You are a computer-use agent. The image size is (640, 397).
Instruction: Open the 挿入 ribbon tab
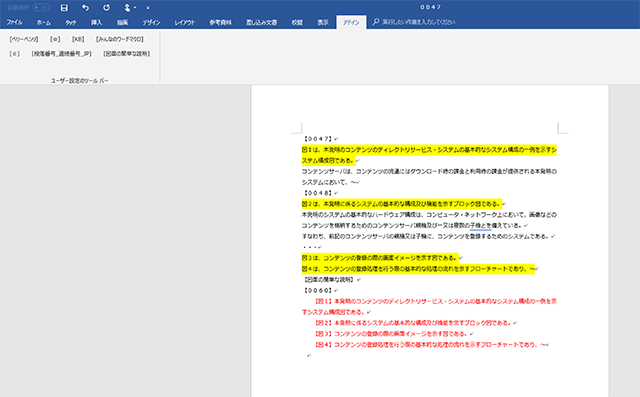[96, 22]
